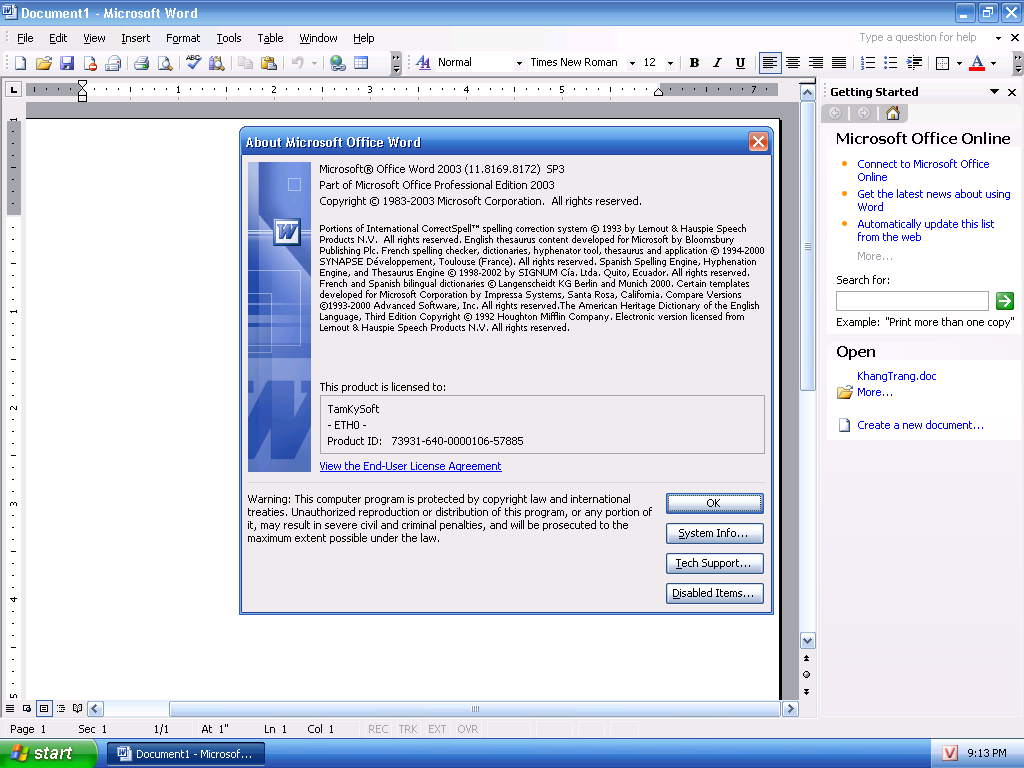Switch to Normal View button
The image size is (1024, 768).
point(10,709)
